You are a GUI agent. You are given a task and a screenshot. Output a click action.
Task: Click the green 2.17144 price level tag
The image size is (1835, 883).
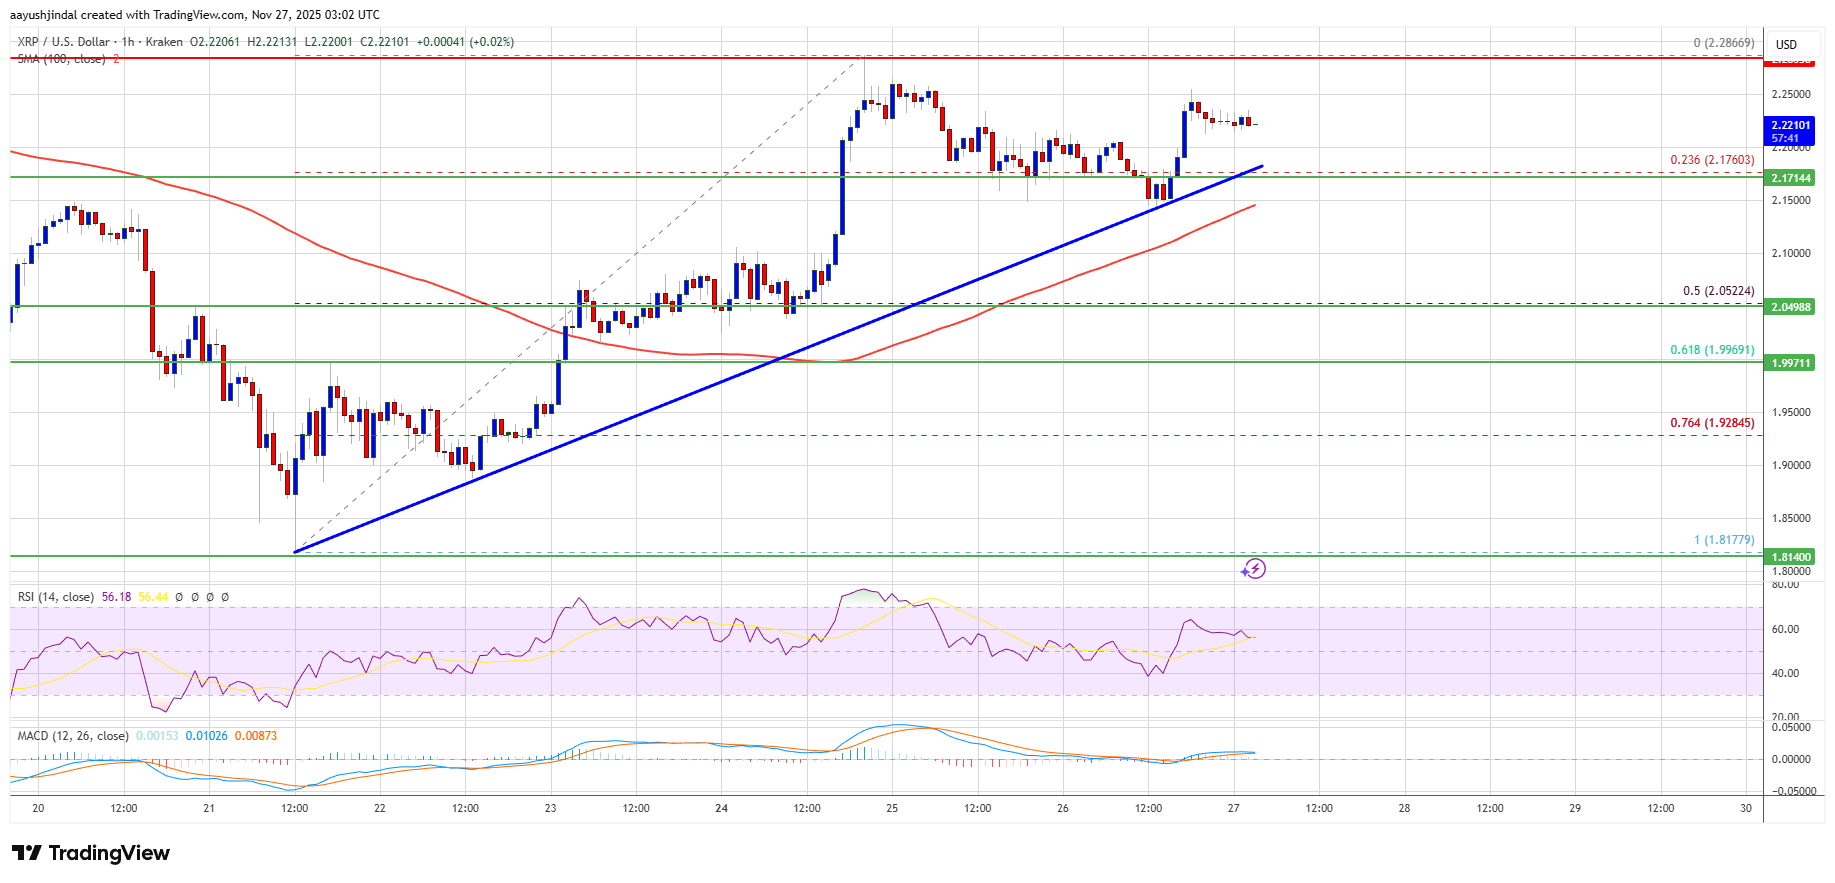(x=1791, y=178)
